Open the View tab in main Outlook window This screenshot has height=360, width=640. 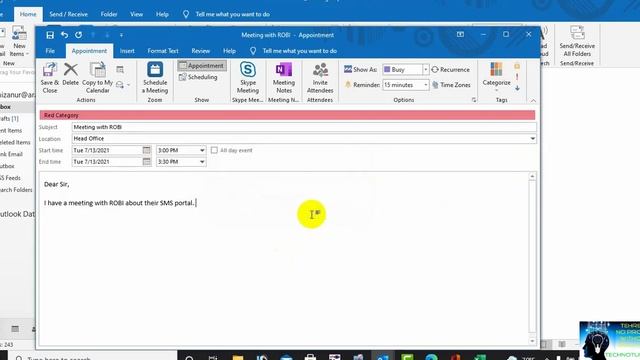click(136, 14)
